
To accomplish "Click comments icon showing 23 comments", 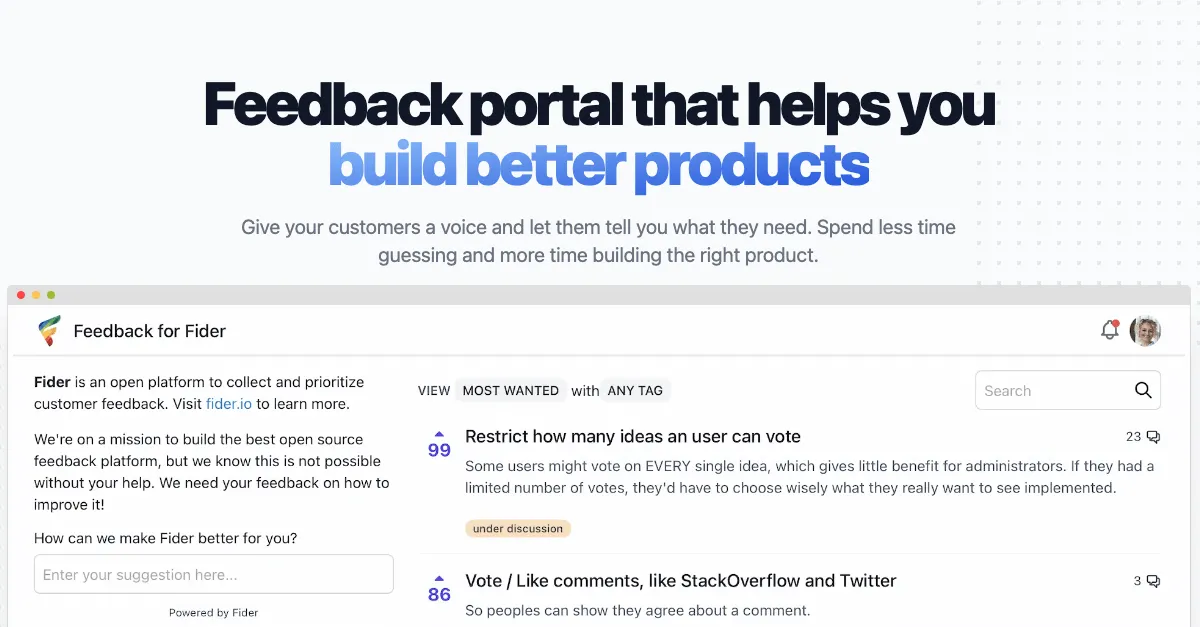I will pos(1153,437).
